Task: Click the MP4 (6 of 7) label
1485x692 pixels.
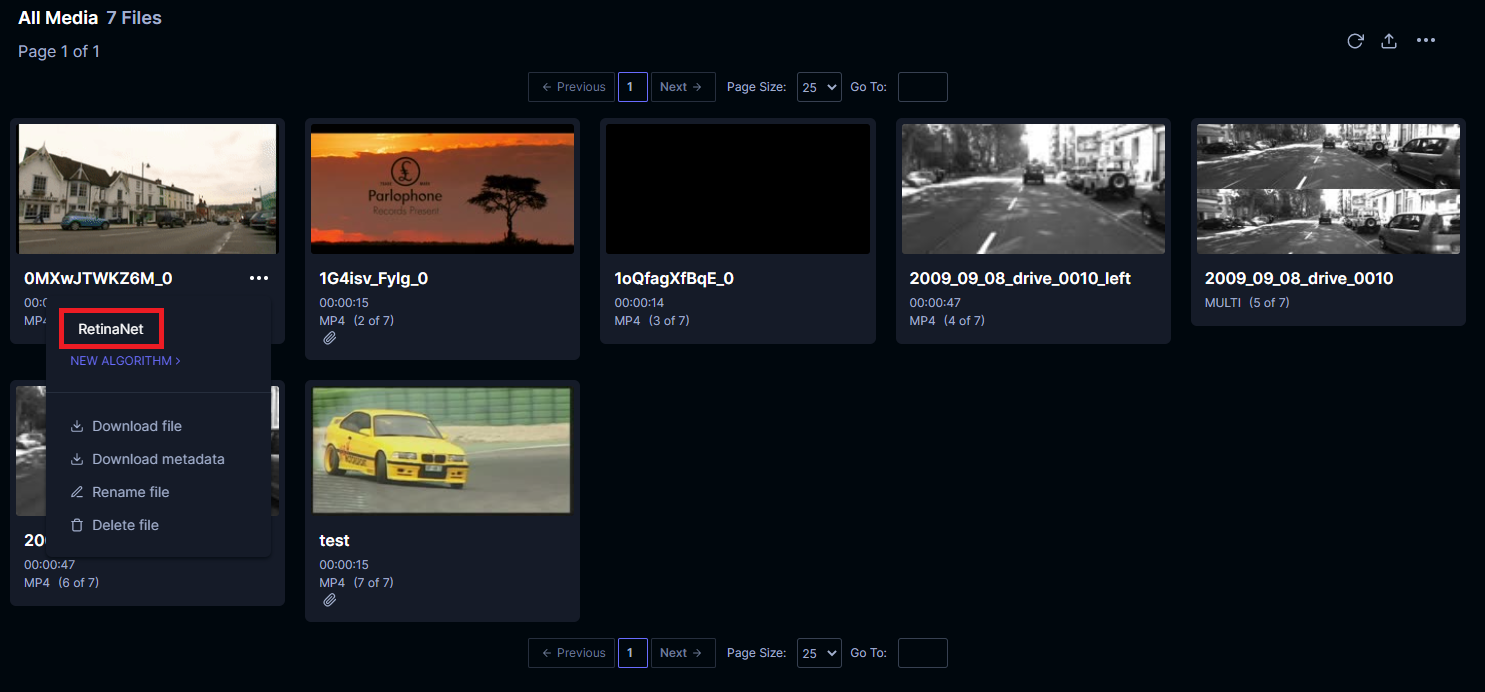Action: coord(62,583)
